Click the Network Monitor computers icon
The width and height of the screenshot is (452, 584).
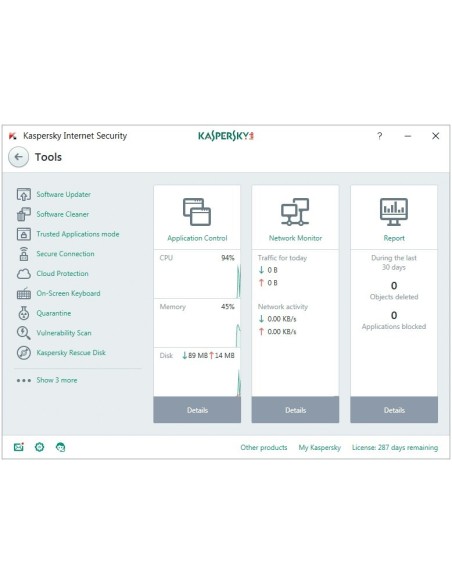pyautogui.click(x=295, y=212)
